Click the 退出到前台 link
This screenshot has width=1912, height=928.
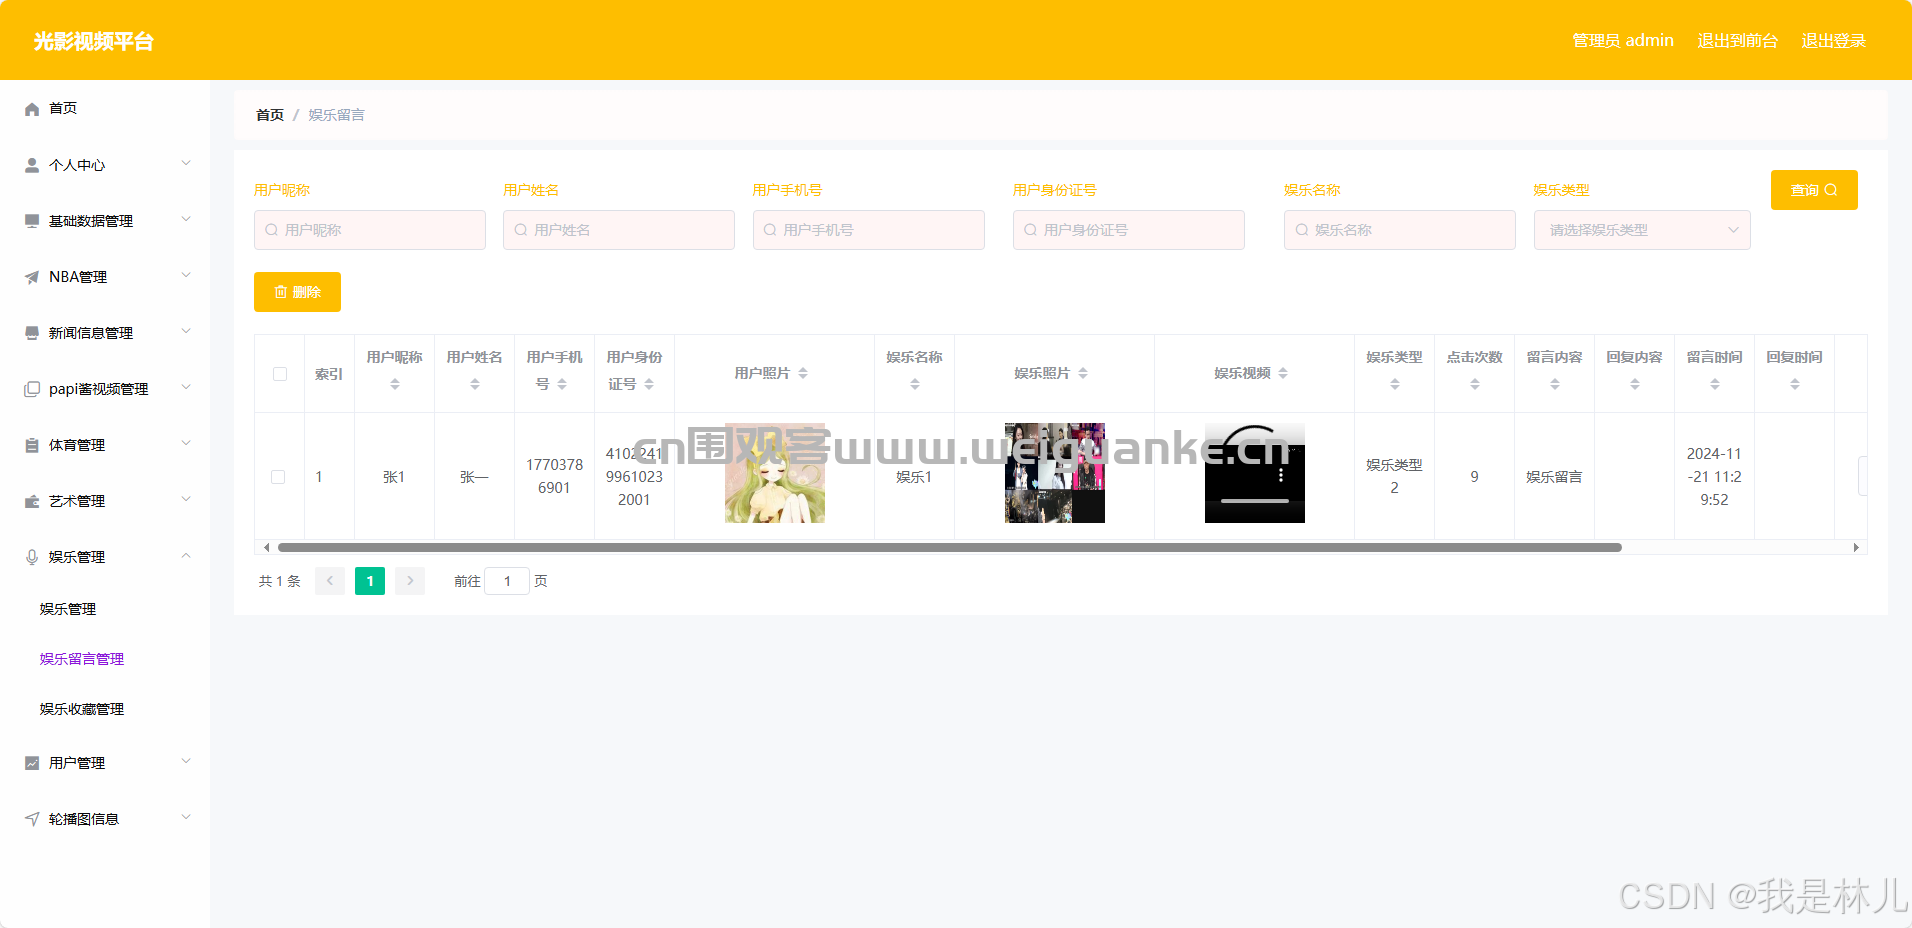pyautogui.click(x=1737, y=41)
